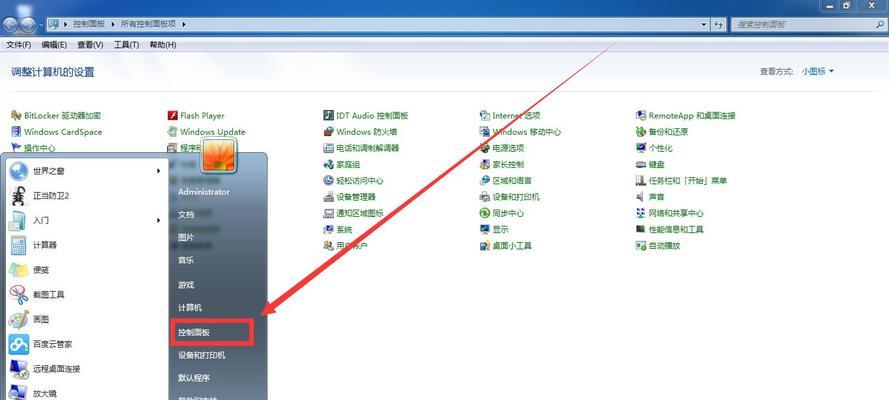Screen dimensions: 889x400
Task: Open 任务栏和「开始」菜单 item
Action: 681,181
